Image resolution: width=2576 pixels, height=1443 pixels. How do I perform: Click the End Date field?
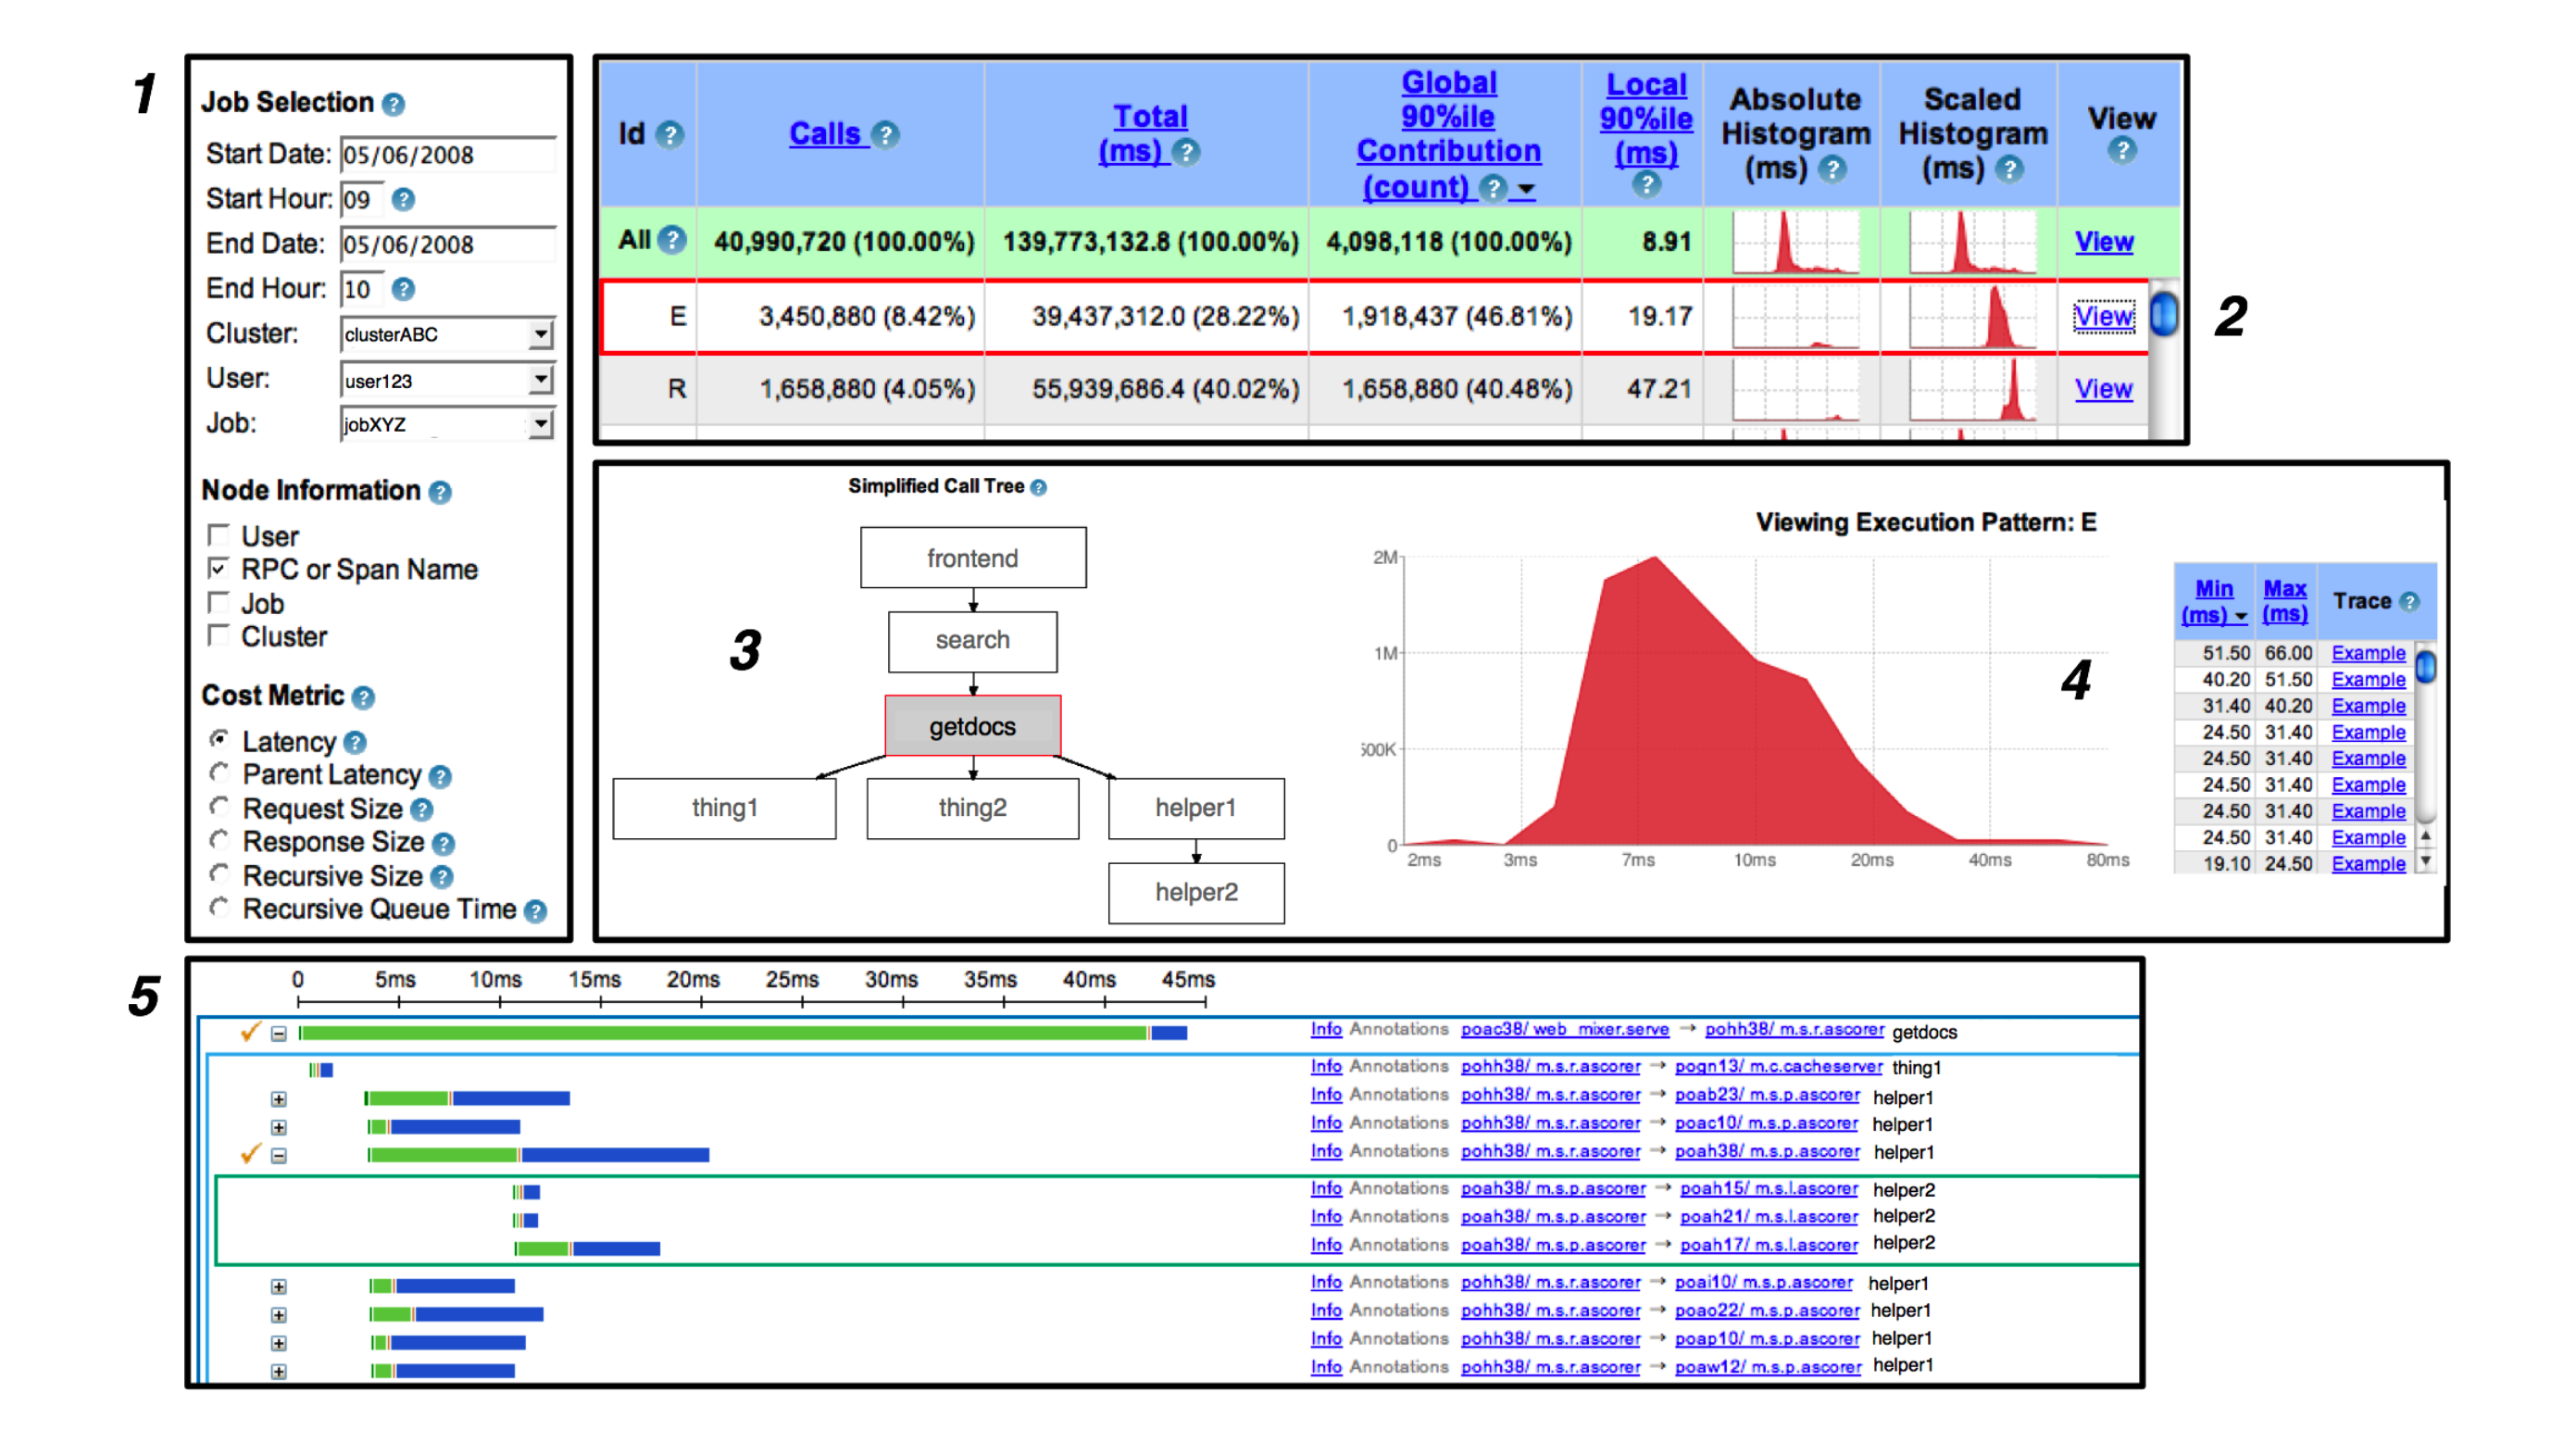tap(447, 245)
